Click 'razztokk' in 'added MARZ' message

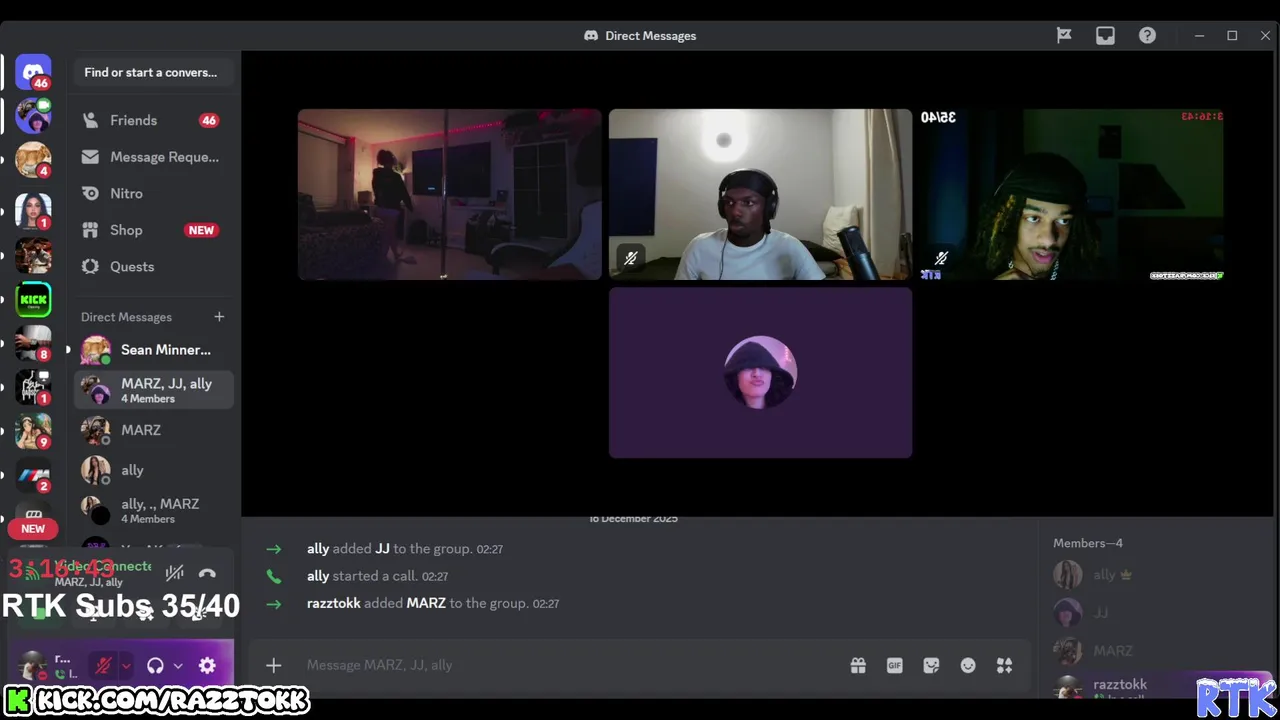(x=334, y=603)
